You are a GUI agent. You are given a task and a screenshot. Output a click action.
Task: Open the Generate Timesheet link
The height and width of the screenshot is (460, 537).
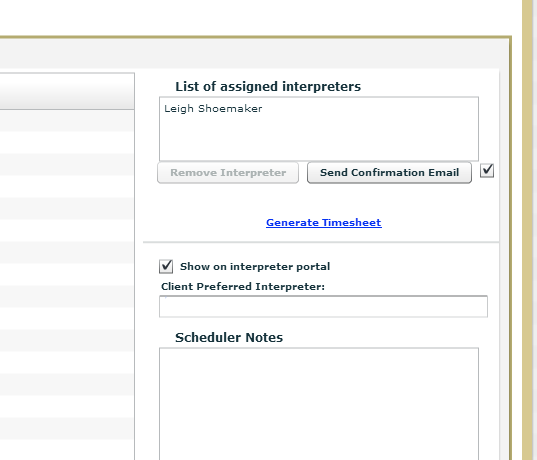[324, 223]
